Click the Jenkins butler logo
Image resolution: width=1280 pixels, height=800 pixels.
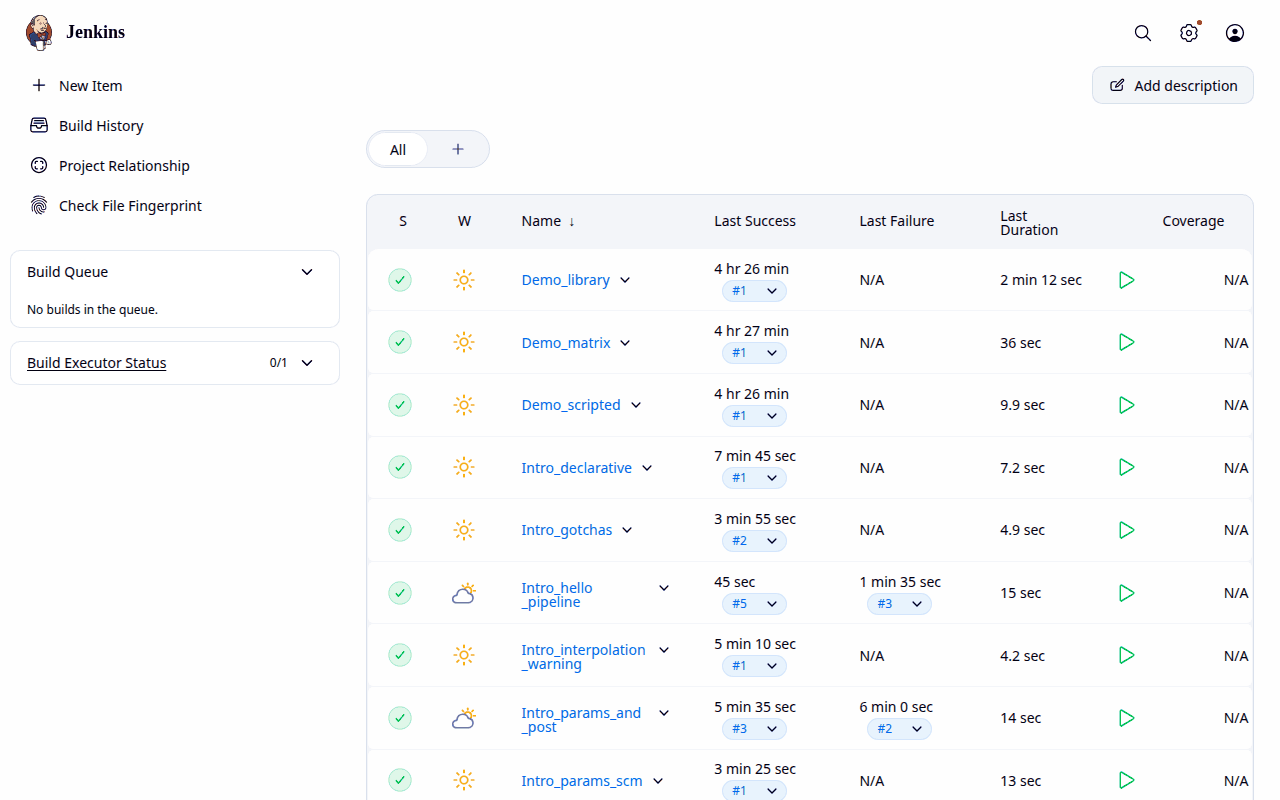[39, 32]
